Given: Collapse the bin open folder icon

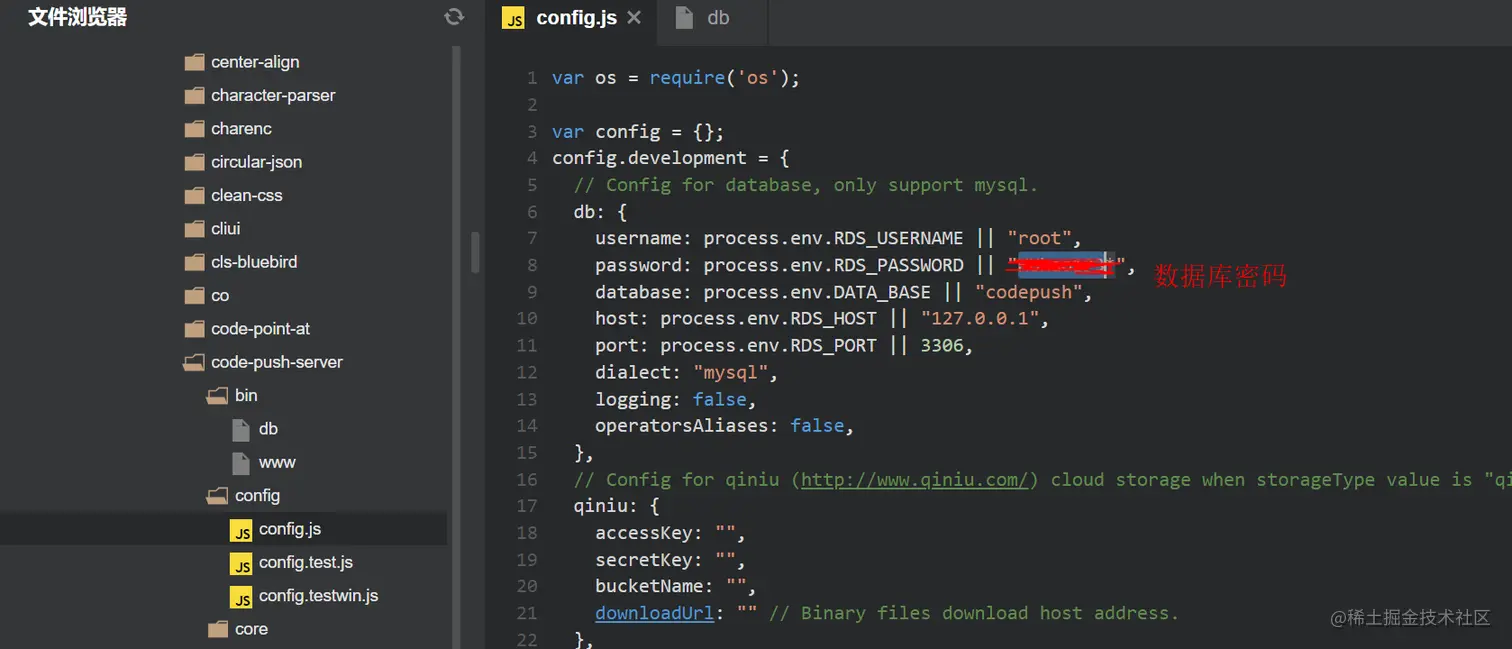Looking at the screenshot, I should click(218, 396).
